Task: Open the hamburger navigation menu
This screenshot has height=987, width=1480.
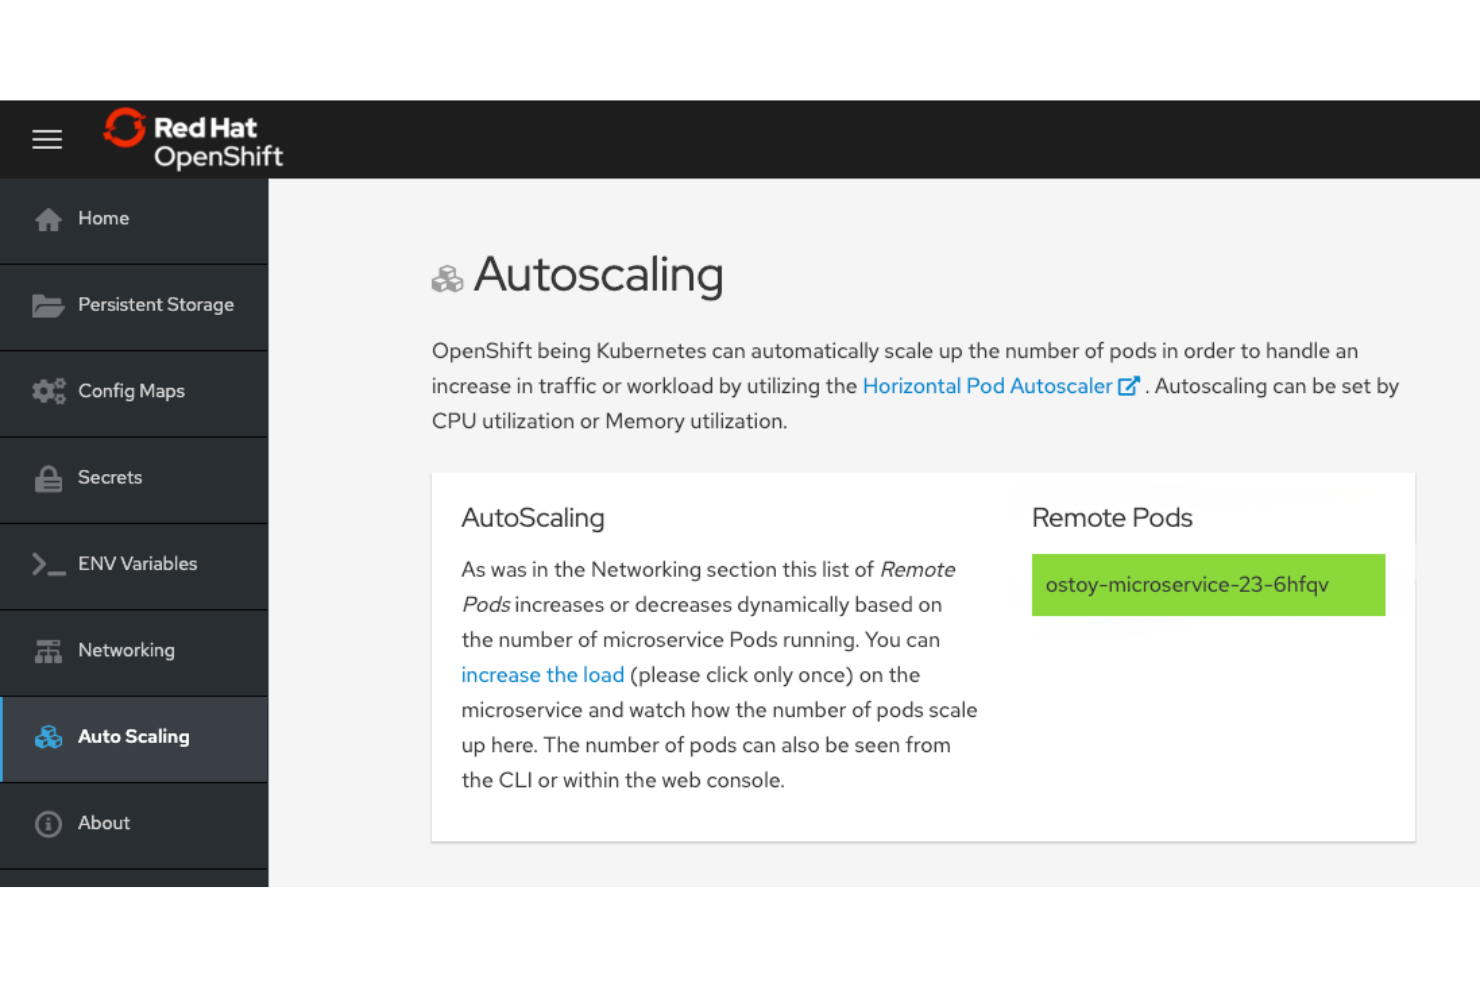Action: 47,139
